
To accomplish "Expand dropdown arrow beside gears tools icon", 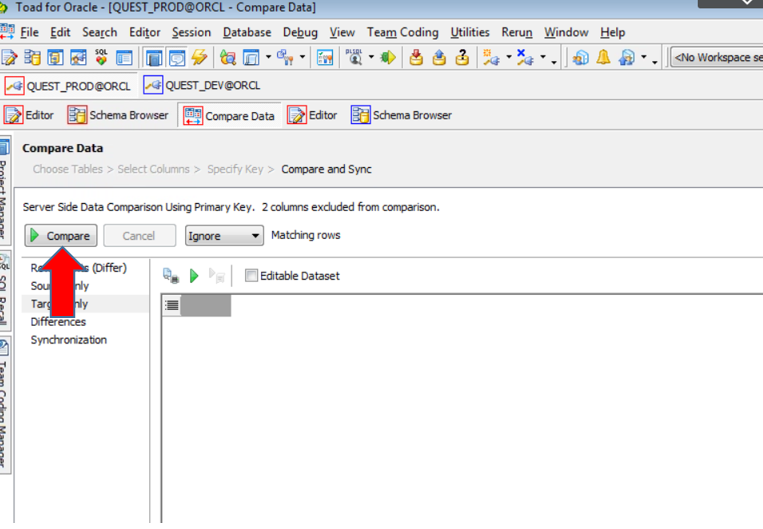I will tap(302, 57).
